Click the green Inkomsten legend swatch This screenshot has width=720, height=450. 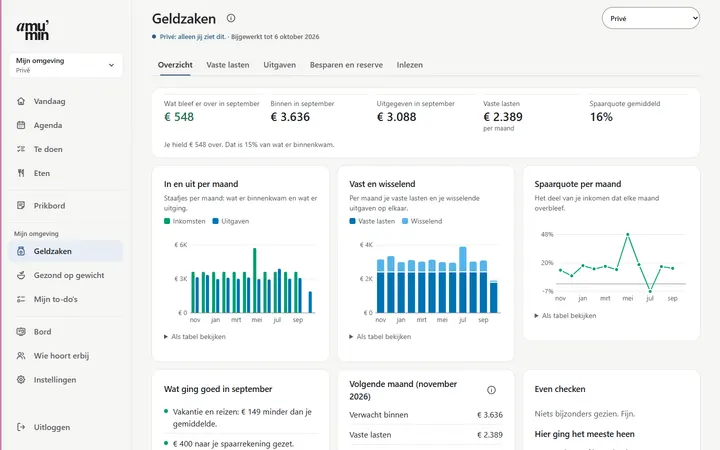tap(167, 221)
